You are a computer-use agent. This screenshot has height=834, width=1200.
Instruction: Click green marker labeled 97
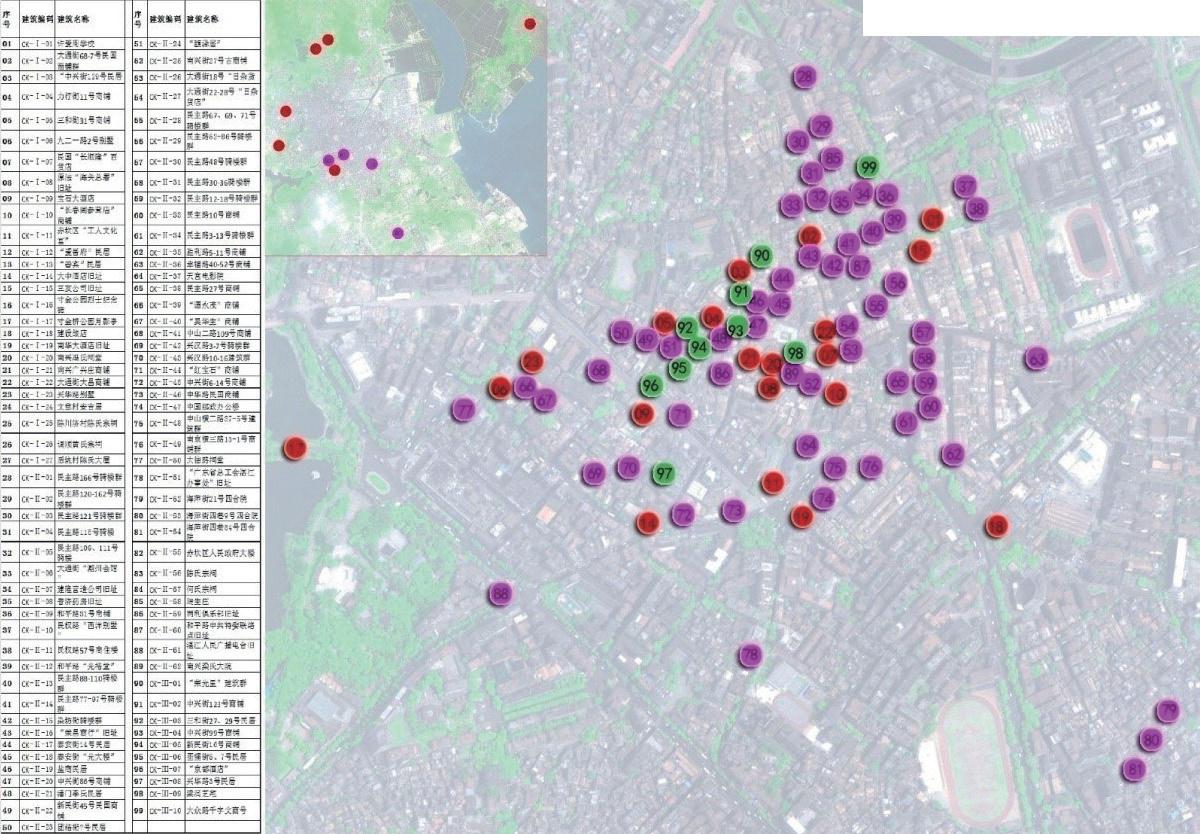pyautogui.click(x=663, y=473)
